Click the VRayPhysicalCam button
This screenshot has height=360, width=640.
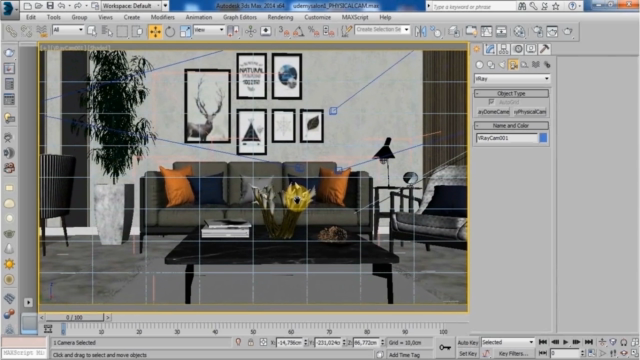coord(530,111)
